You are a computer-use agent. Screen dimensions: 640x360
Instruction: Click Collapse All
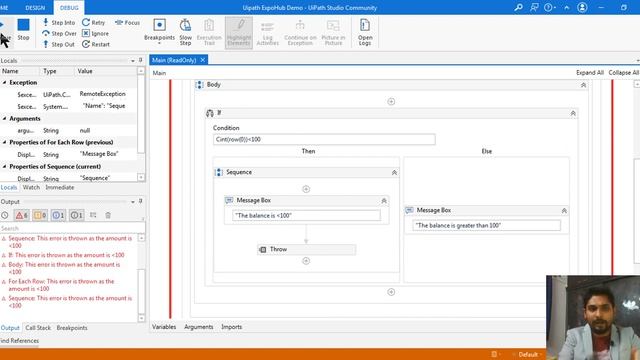pyautogui.click(x=623, y=72)
